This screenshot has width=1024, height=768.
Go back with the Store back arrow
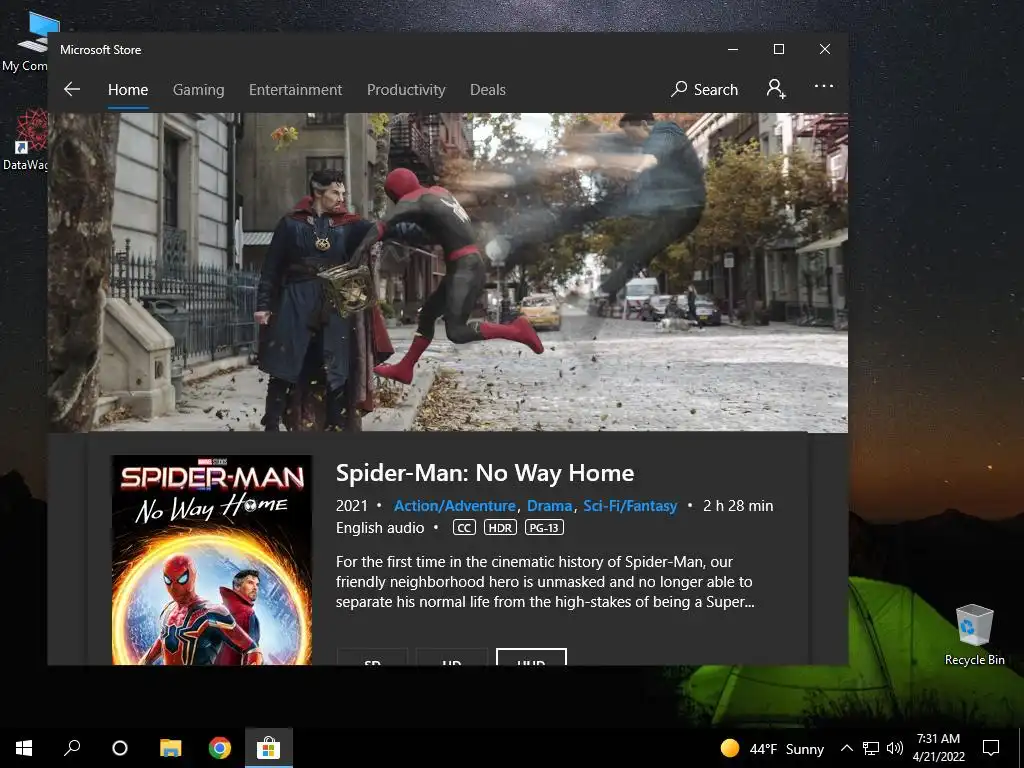coord(72,89)
